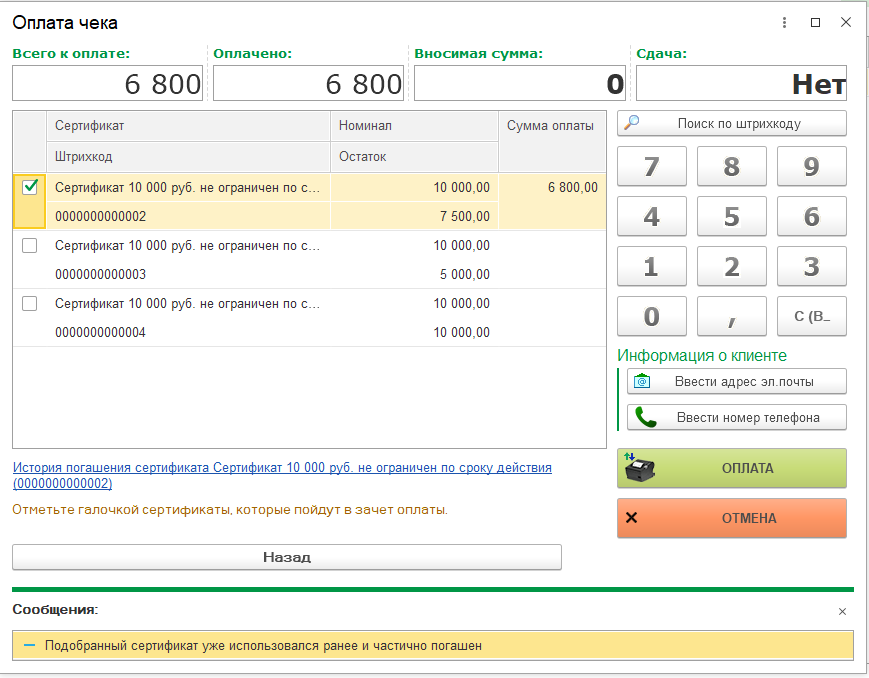This screenshot has width=869, height=678.
Task: Click the X icon on ОТМЕНА button
Action: pos(631,518)
